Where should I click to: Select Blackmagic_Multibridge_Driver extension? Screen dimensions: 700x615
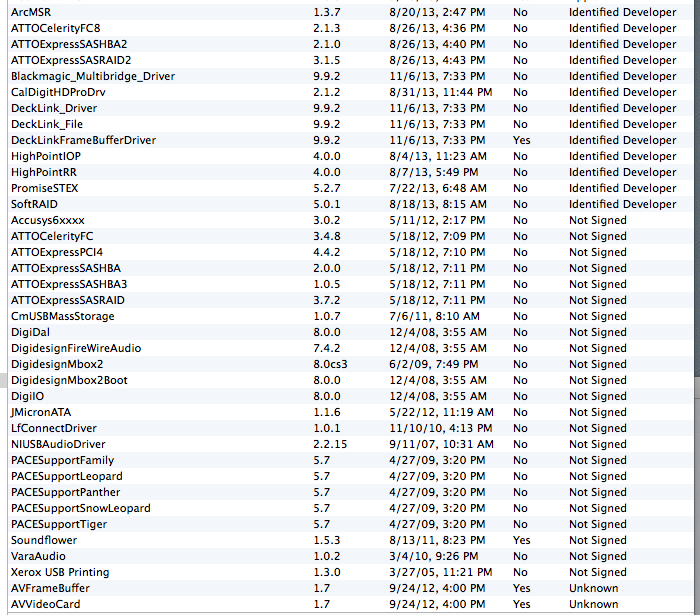click(350, 76)
